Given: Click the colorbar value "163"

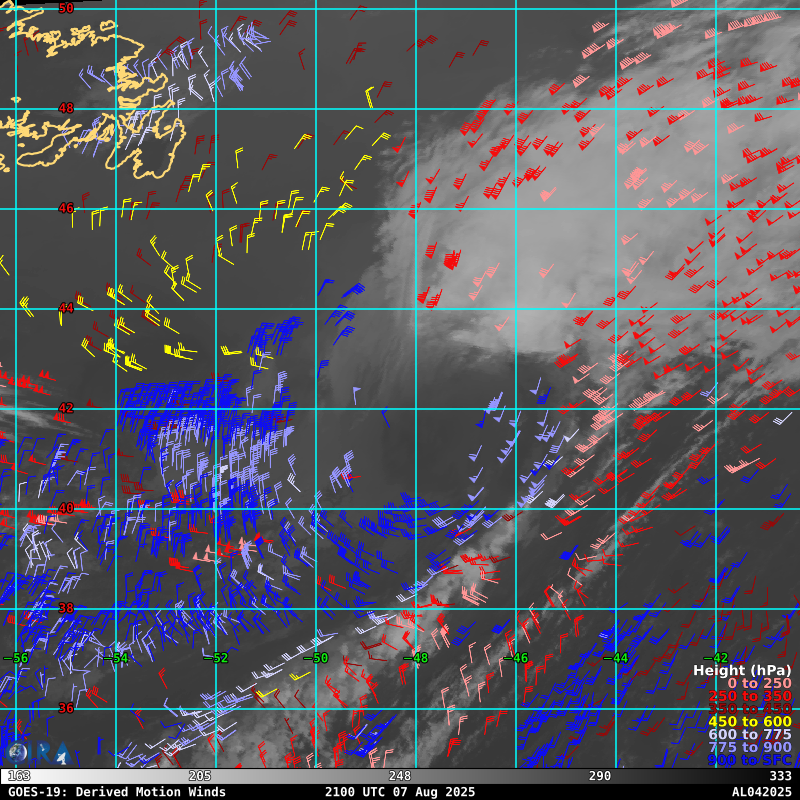Looking at the screenshot, I should point(19,777).
